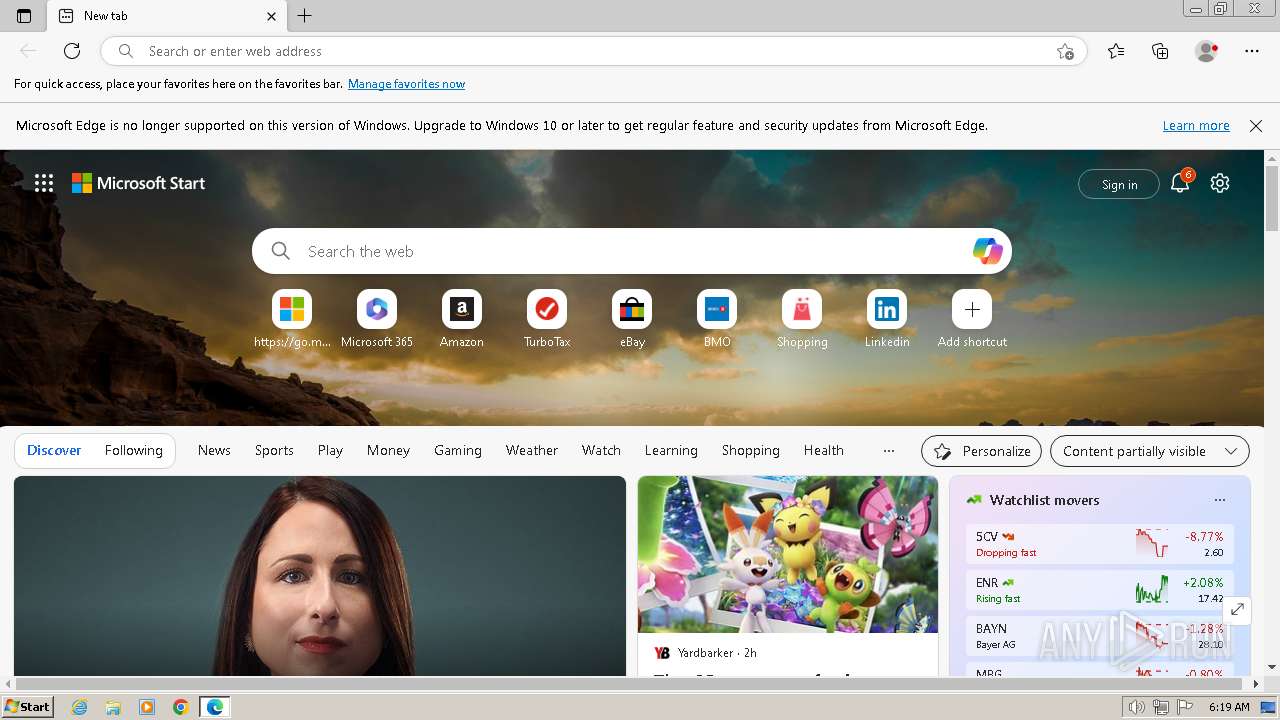Viewport: 1280px width, 720px height.
Task: Open the Play category
Action: 330,451
